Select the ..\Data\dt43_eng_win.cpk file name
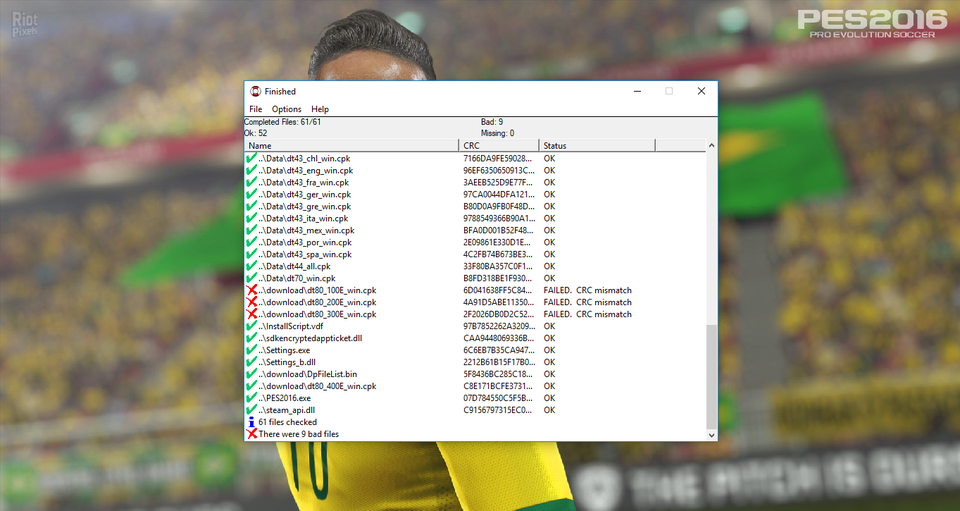 (306, 171)
